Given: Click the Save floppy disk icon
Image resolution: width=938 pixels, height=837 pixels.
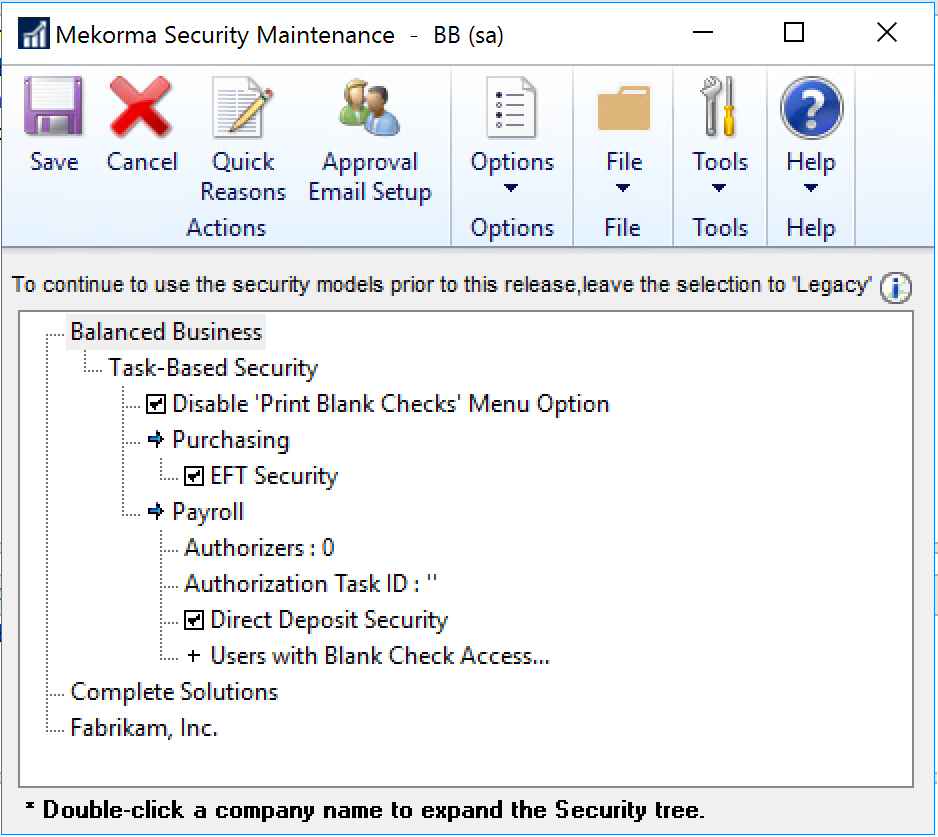Looking at the screenshot, I should (53, 108).
